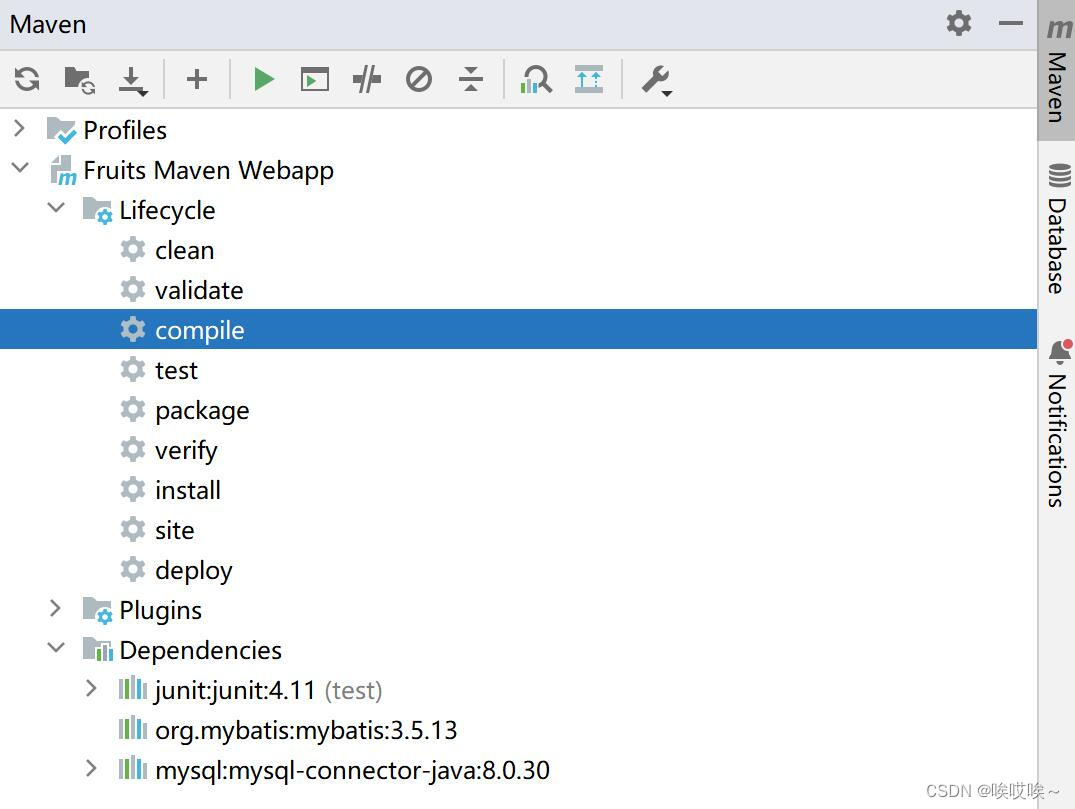This screenshot has width=1075, height=809.
Task: Download sources and documentation icon
Action: (x=132, y=81)
